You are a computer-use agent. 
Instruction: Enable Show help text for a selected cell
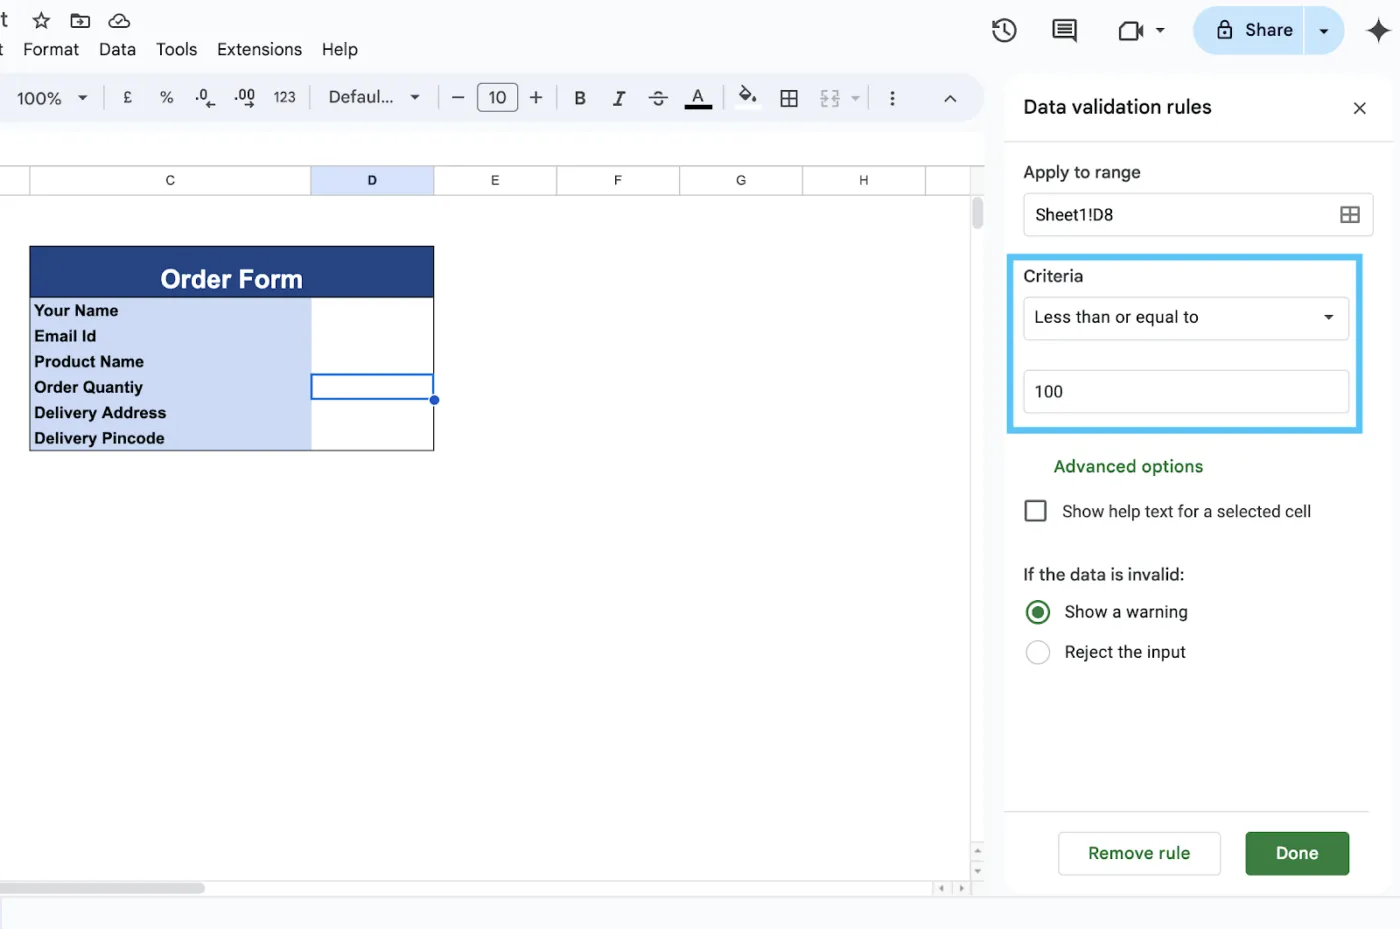[x=1035, y=510]
